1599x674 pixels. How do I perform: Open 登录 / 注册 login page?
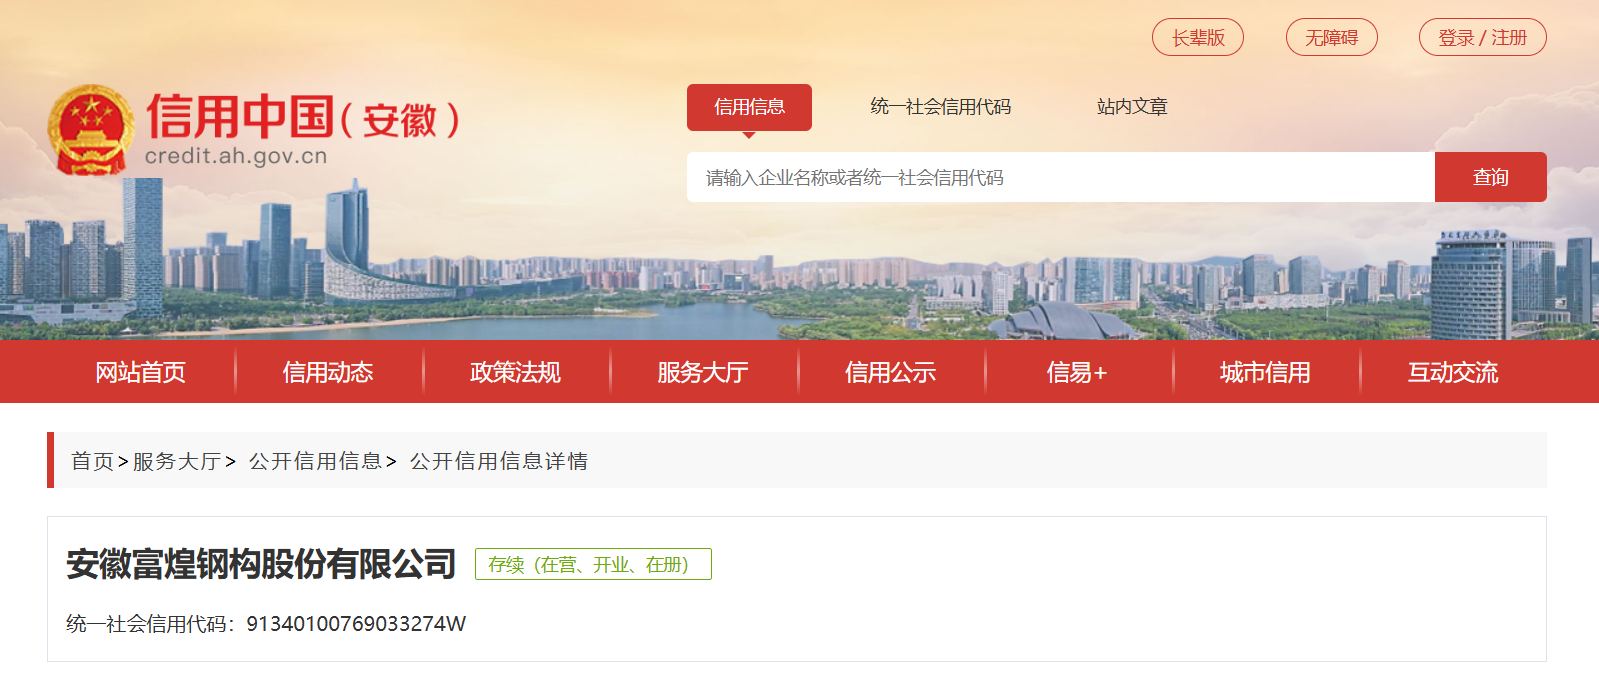click(x=1482, y=37)
